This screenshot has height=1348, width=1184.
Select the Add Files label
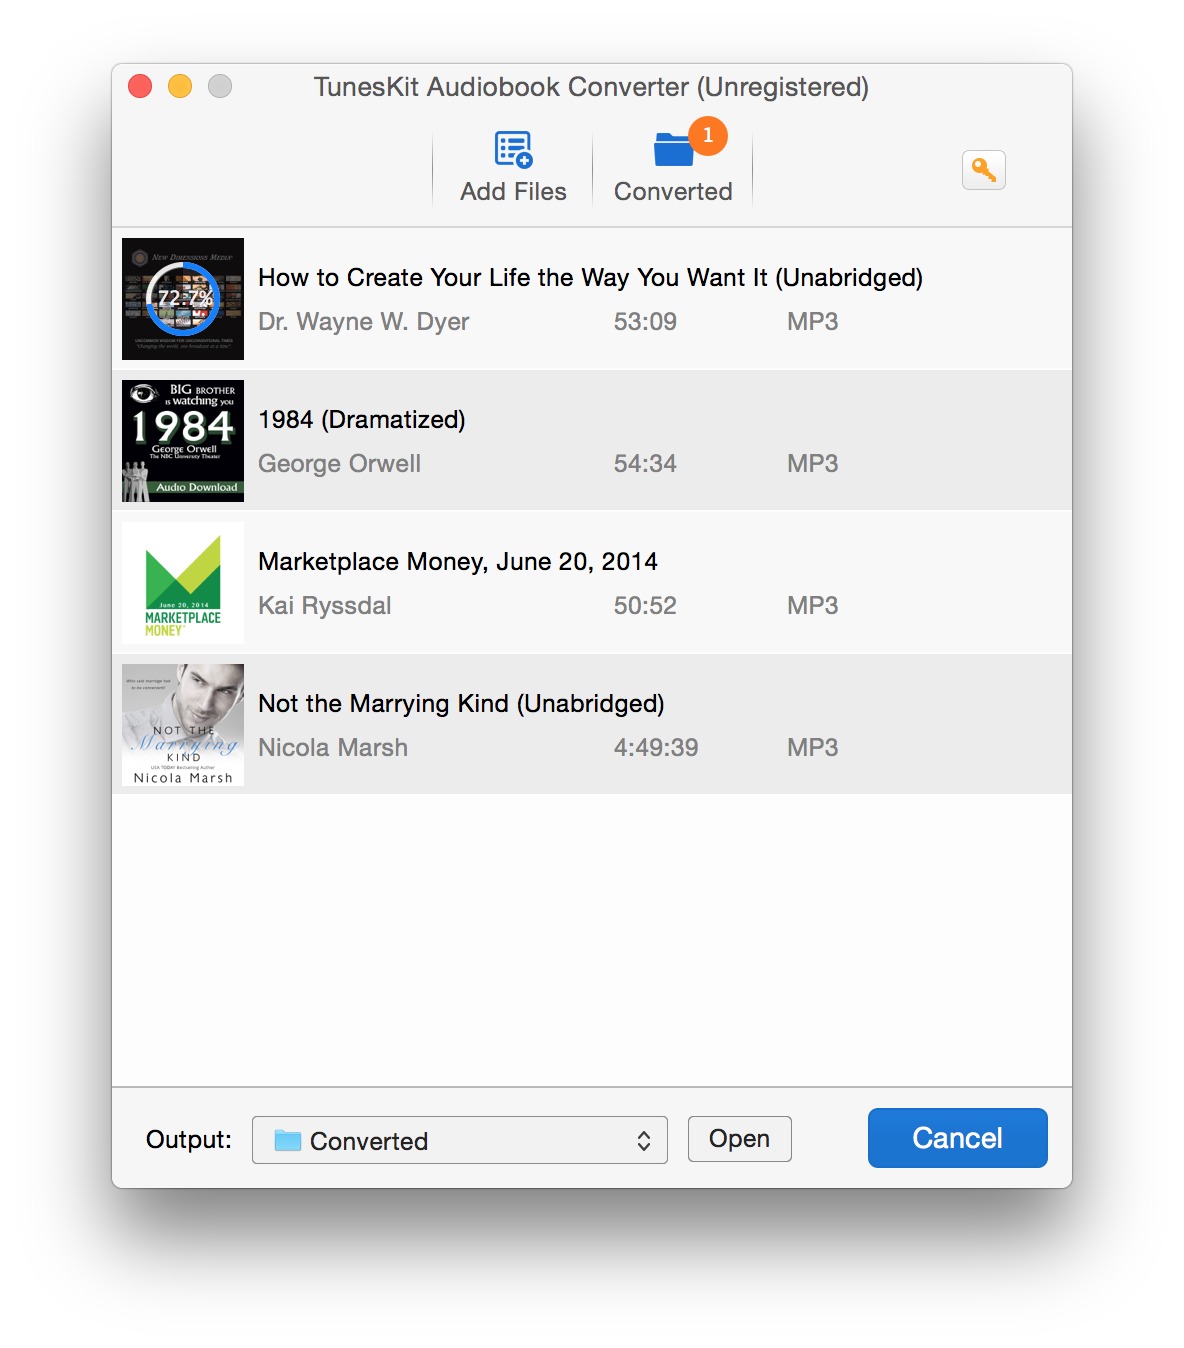click(x=513, y=191)
